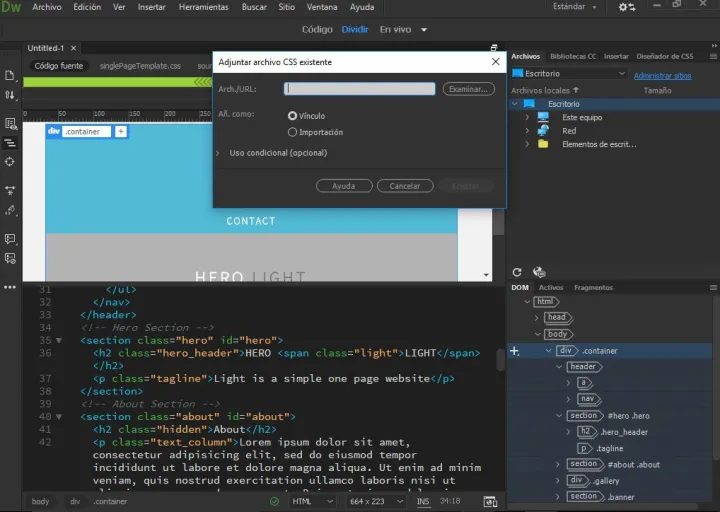This screenshot has width=720, height=512.
Task: Click the Administrar sitios link
Action: point(662,75)
